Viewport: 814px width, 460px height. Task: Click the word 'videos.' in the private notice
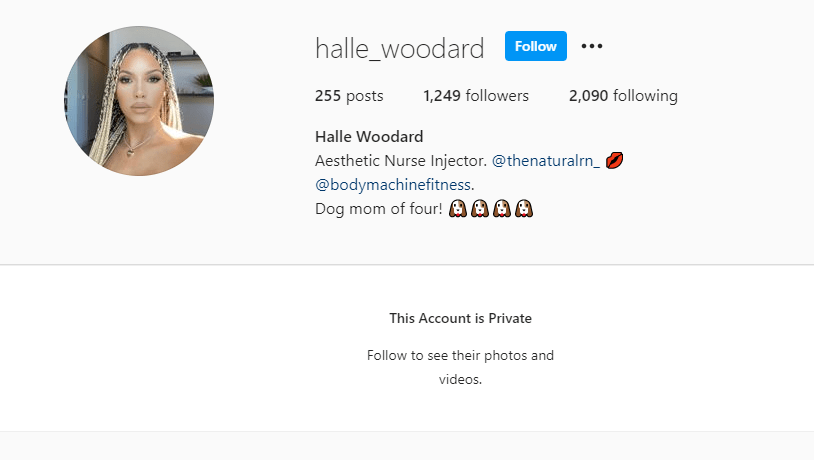[x=460, y=380]
